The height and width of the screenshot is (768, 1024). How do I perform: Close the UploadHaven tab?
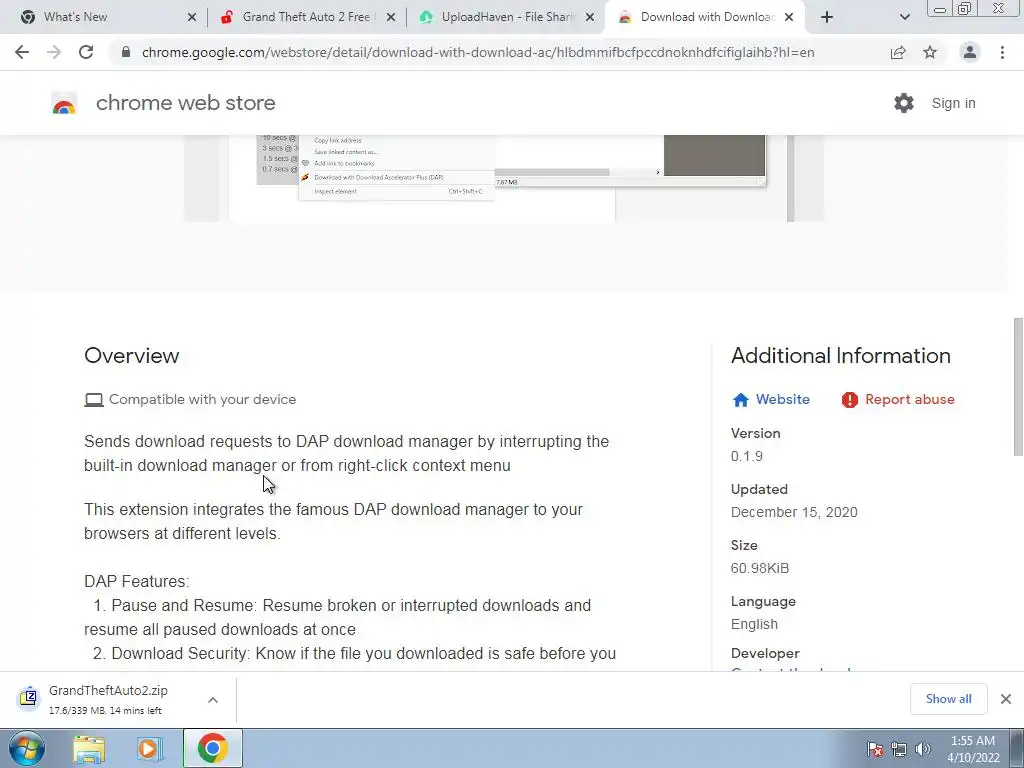590,17
